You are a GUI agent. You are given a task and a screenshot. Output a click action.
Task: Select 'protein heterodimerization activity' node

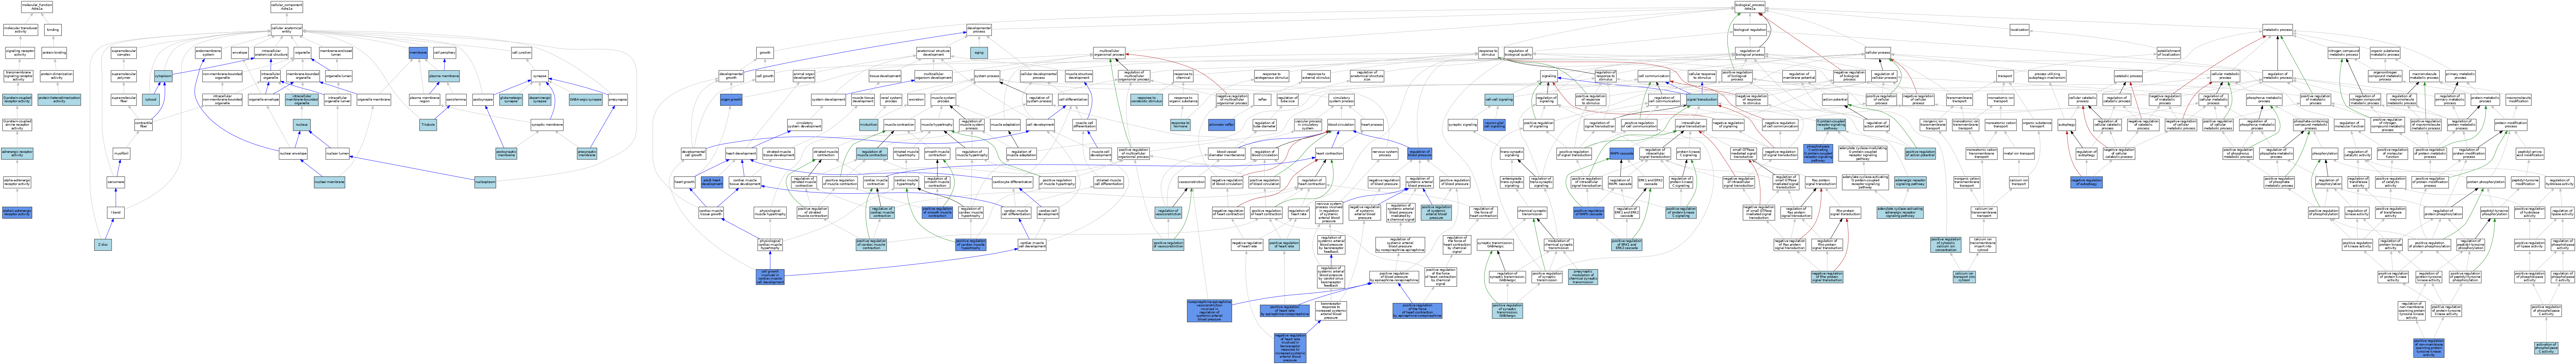click(x=59, y=100)
